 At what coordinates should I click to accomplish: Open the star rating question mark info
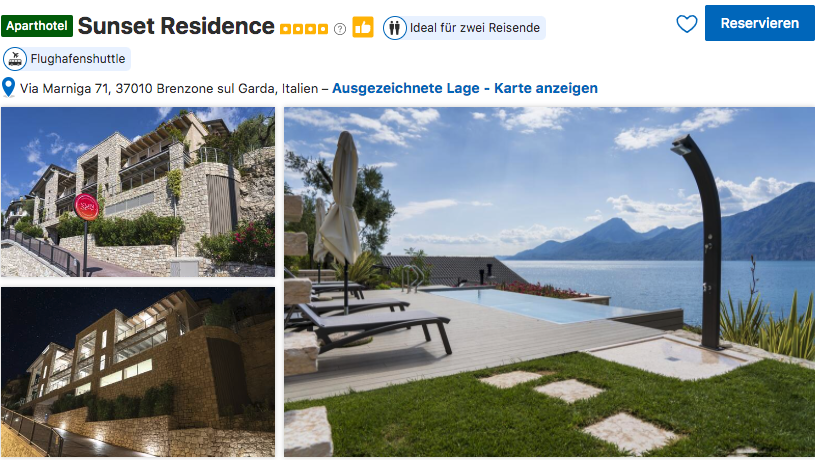(340, 29)
